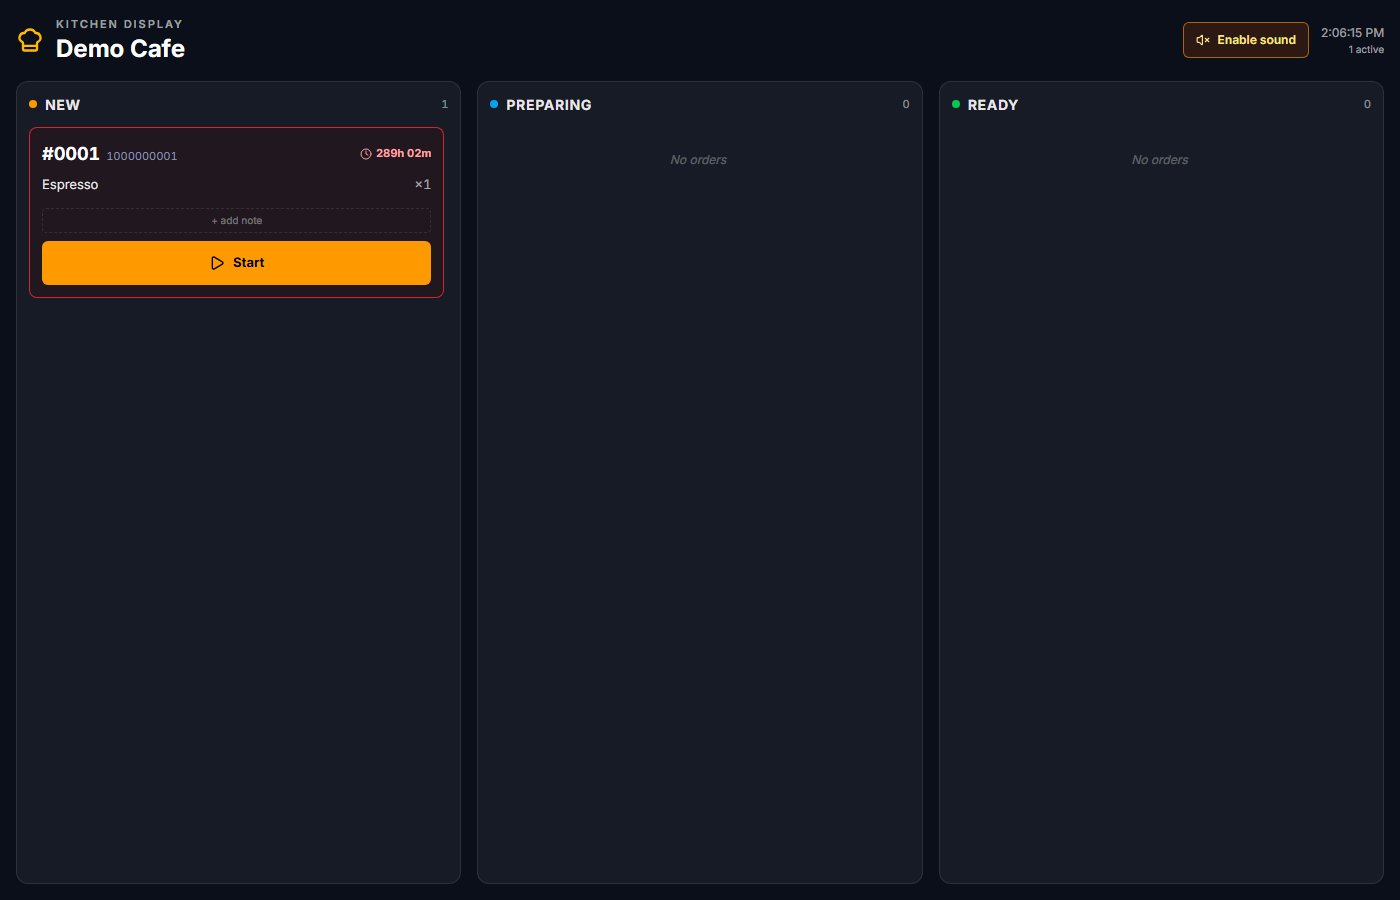Click the muted speaker icon
The height and width of the screenshot is (900, 1400).
click(x=1203, y=40)
